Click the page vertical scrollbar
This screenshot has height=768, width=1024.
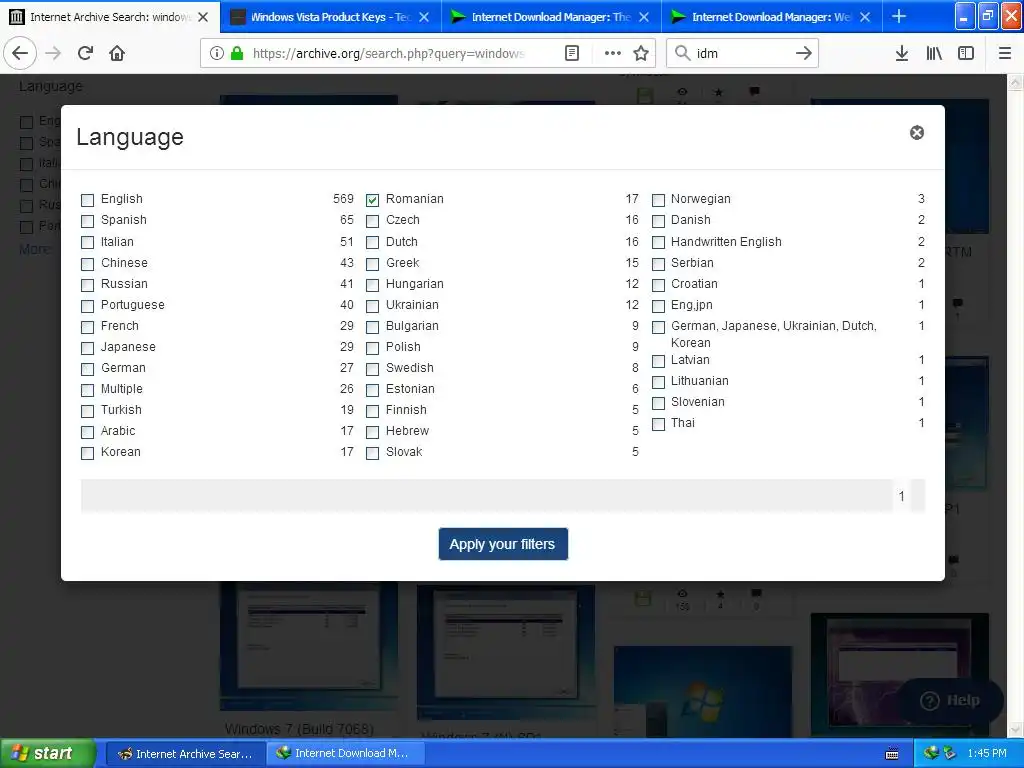[1015, 405]
